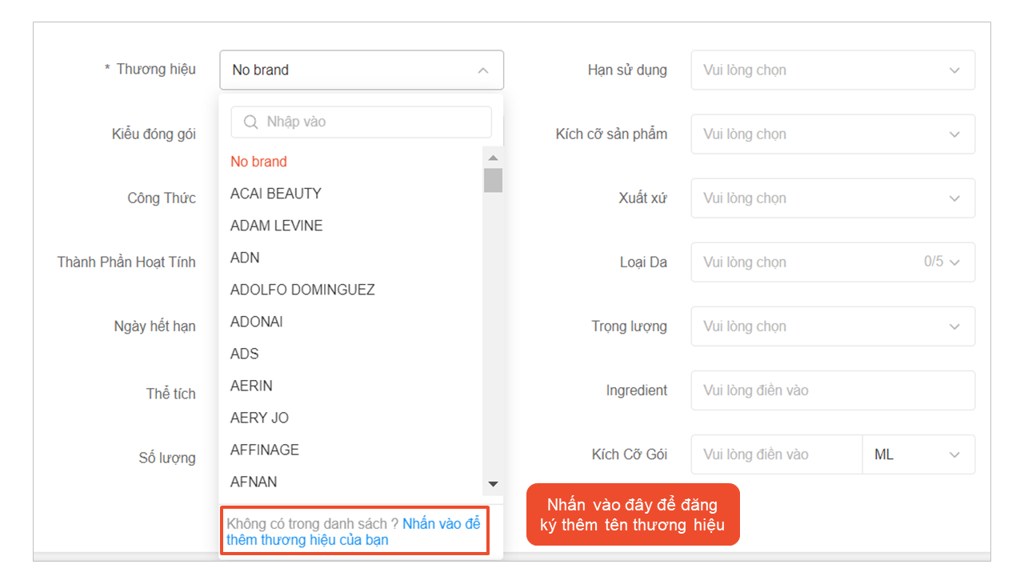Open the Xuất xứ dropdown
Viewport: 1024px width, 576px height.
point(832,198)
